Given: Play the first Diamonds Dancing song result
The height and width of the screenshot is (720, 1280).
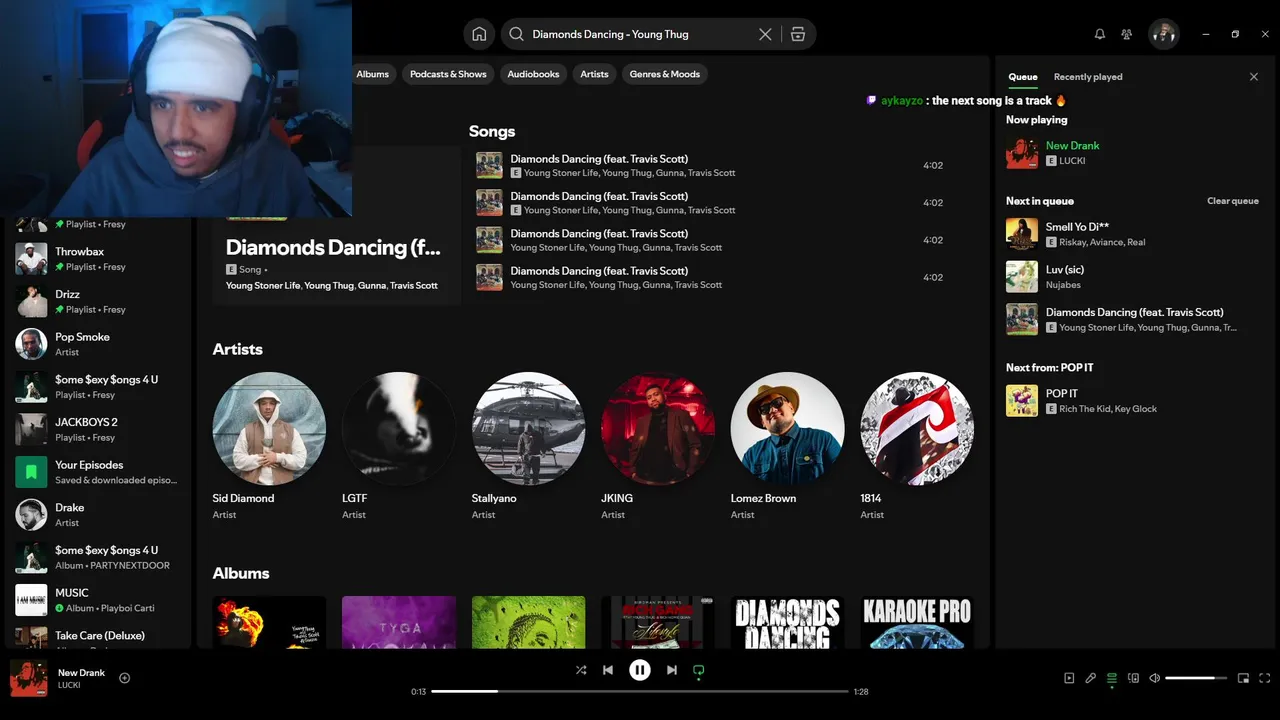Looking at the screenshot, I should pyautogui.click(x=710, y=165).
